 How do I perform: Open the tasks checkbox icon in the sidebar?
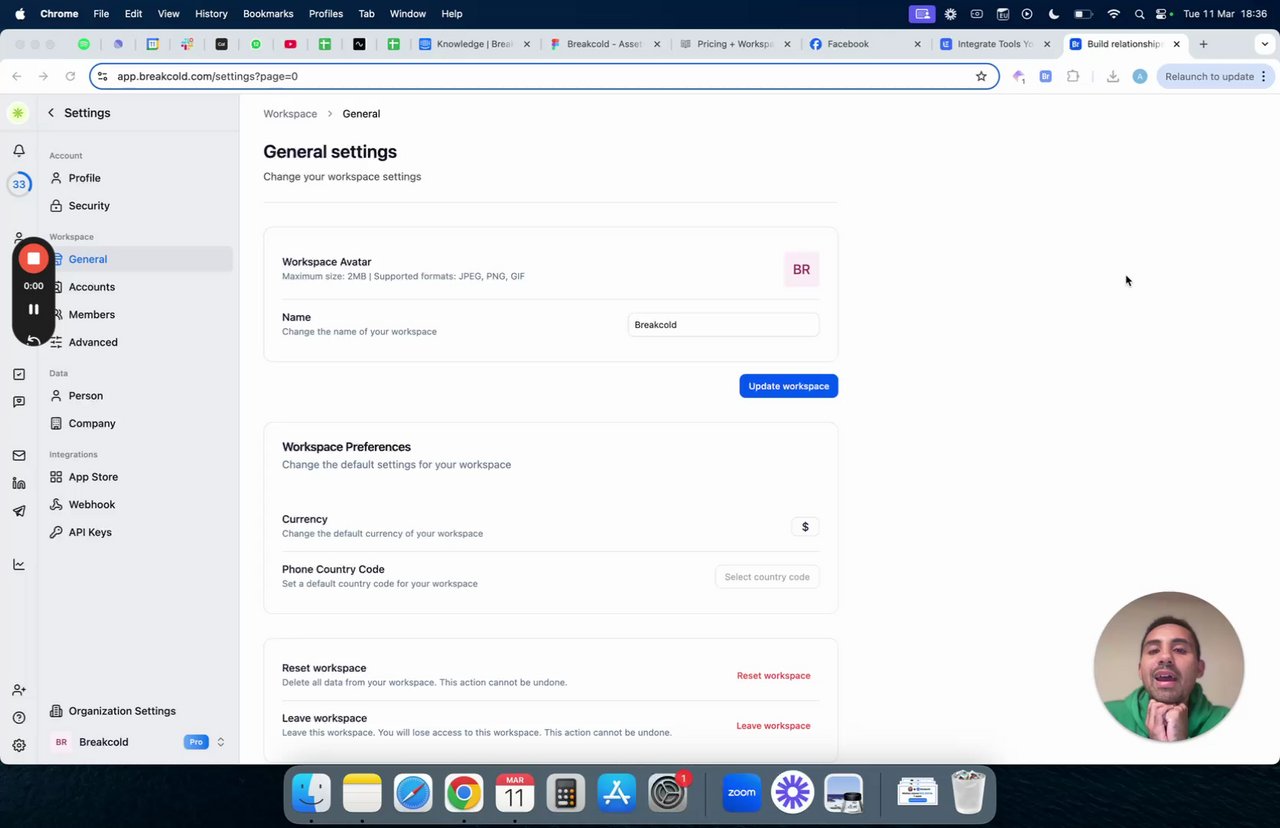point(19,374)
